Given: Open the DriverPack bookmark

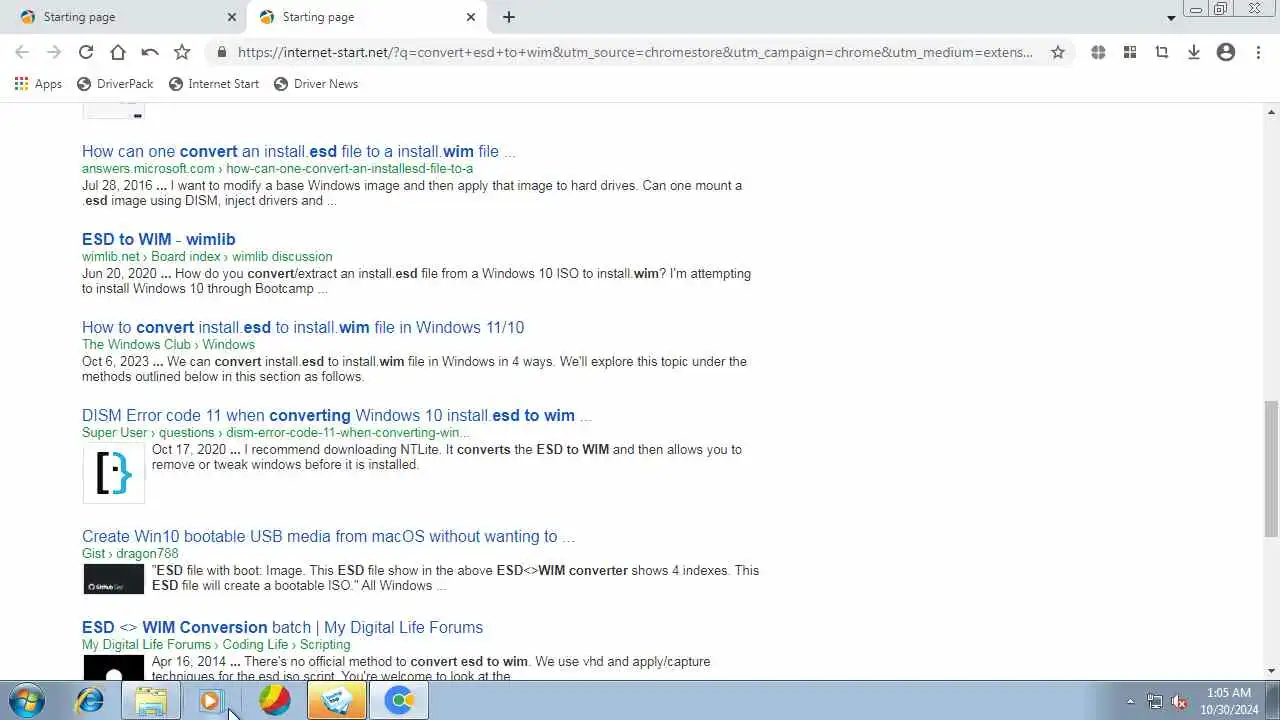Looking at the screenshot, I should (114, 84).
